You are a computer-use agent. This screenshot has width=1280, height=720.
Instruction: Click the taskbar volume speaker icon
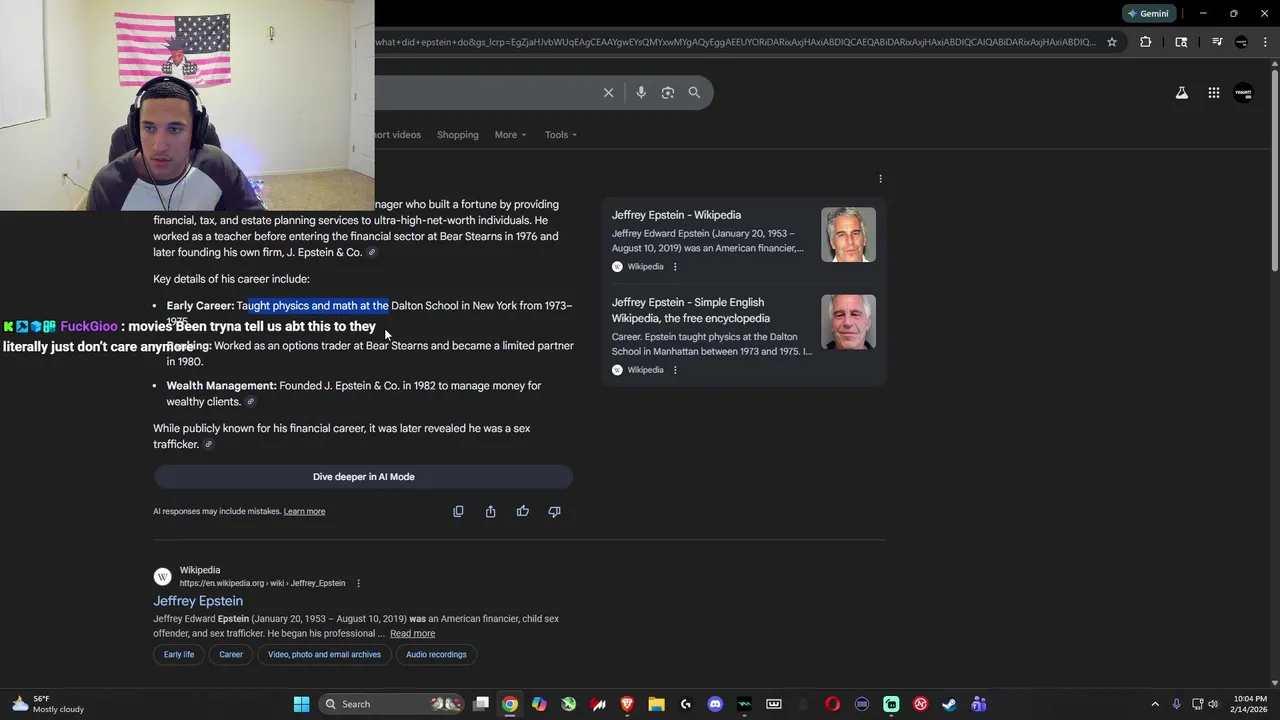(x=1212, y=704)
